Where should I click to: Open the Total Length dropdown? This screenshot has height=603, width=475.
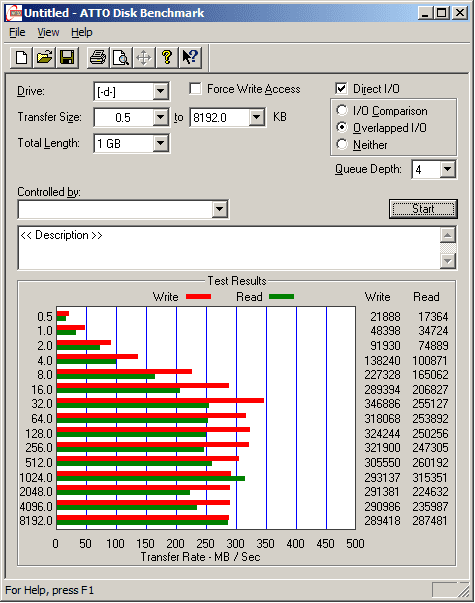point(160,143)
